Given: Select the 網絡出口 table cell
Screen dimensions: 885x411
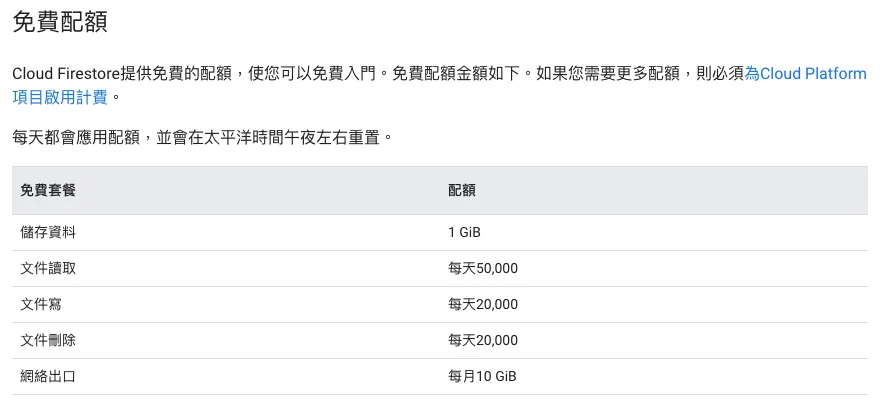Looking at the screenshot, I should (x=48, y=376).
